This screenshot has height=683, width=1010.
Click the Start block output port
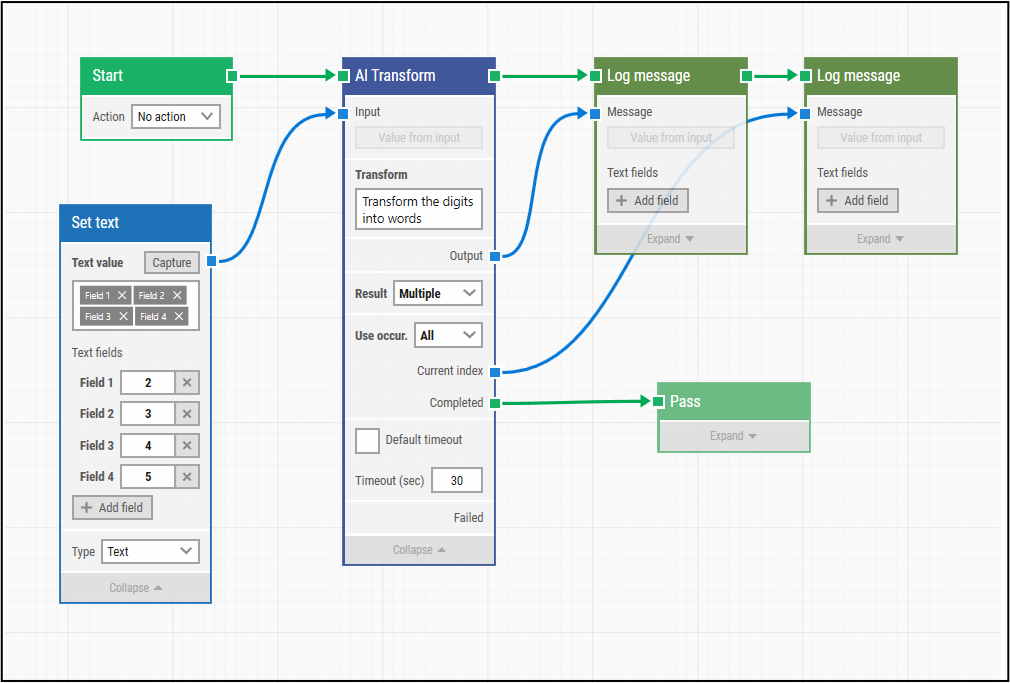[232, 75]
